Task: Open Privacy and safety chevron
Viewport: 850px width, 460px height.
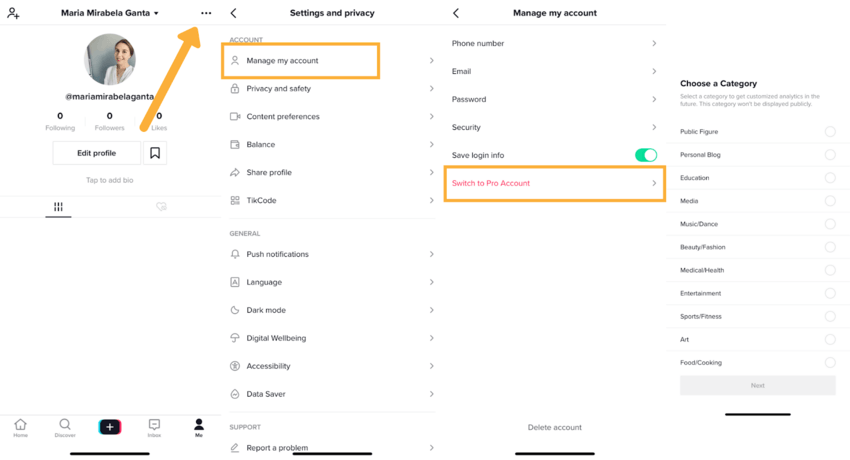Action: pyautogui.click(x=432, y=88)
